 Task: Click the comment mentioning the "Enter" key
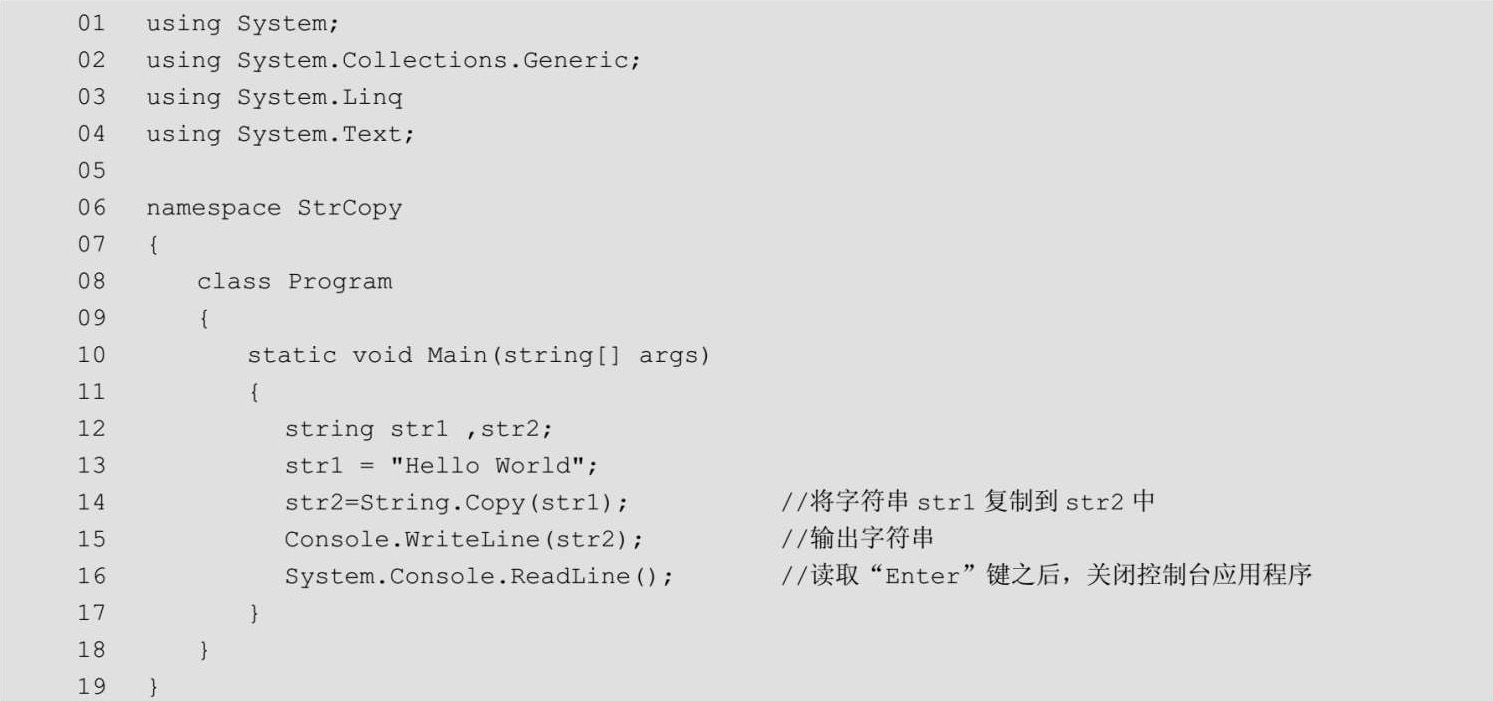pos(1046,576)
